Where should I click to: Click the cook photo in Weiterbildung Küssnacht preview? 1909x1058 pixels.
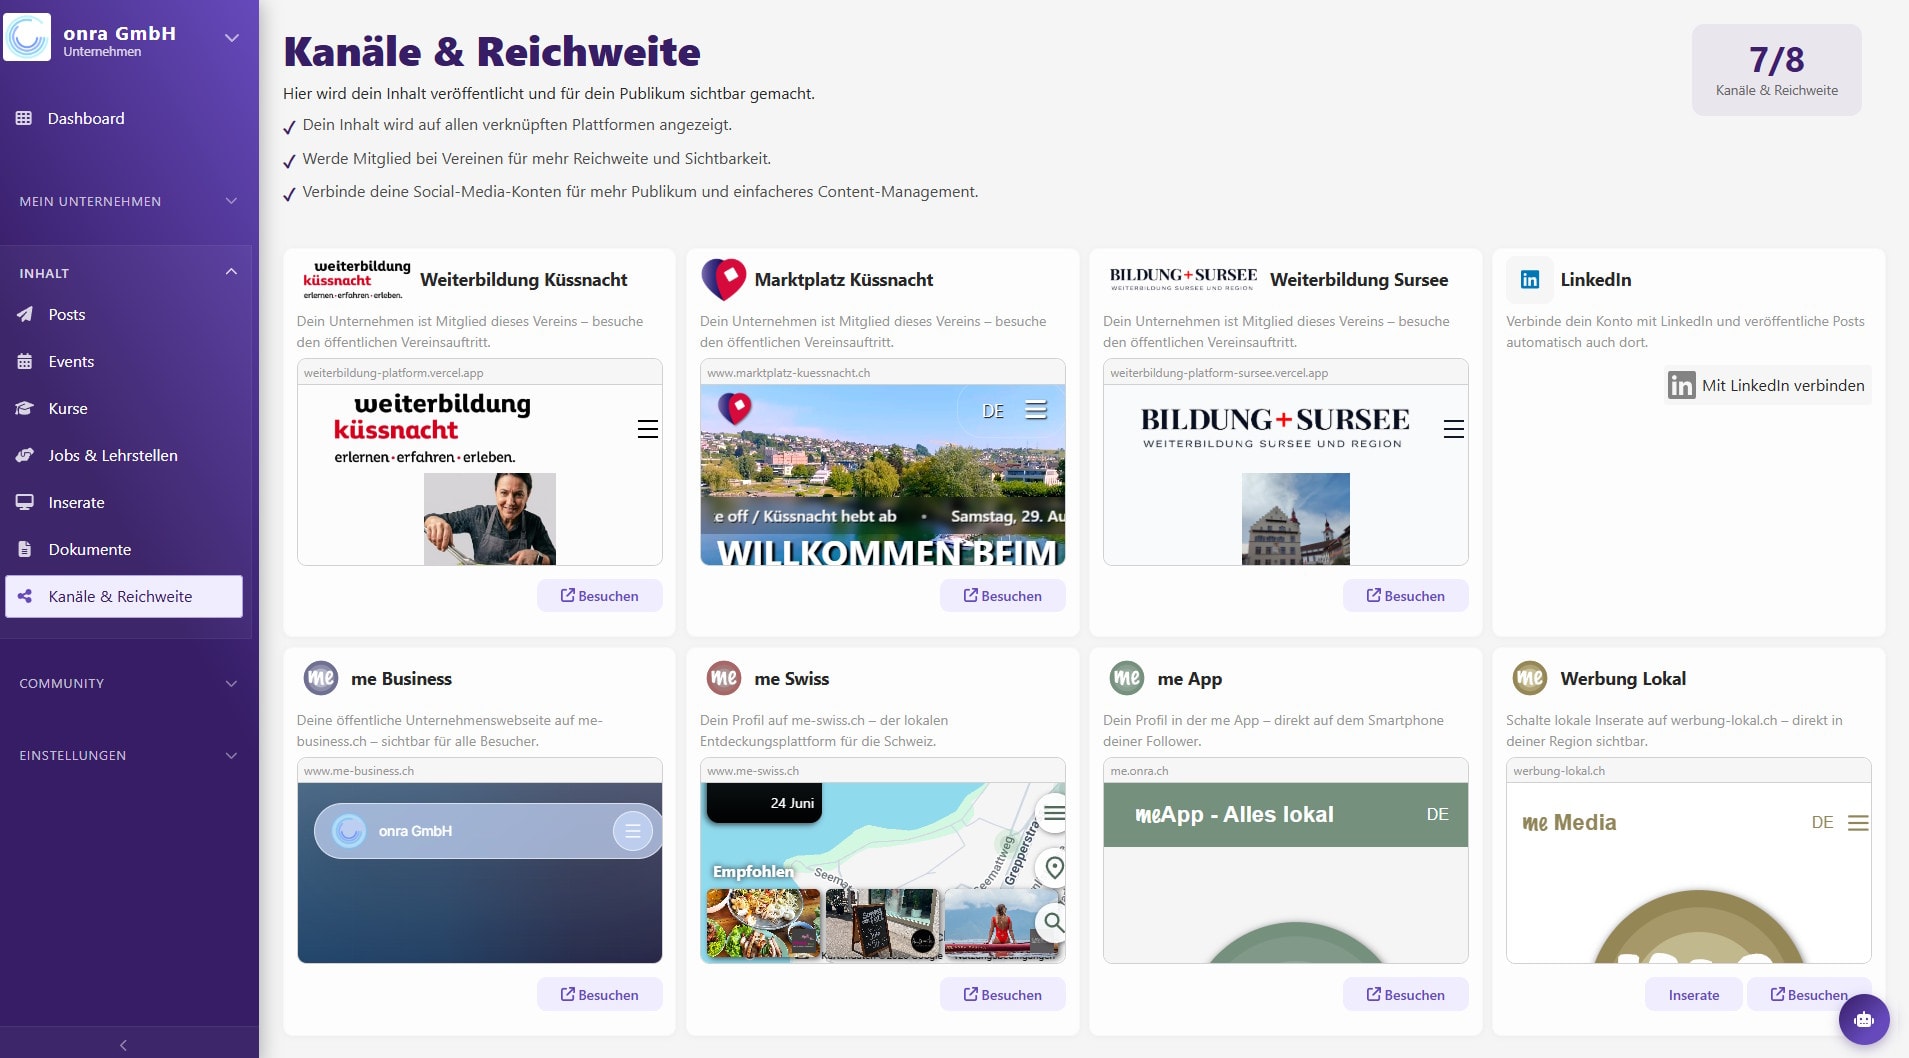[x=490, y=519]
